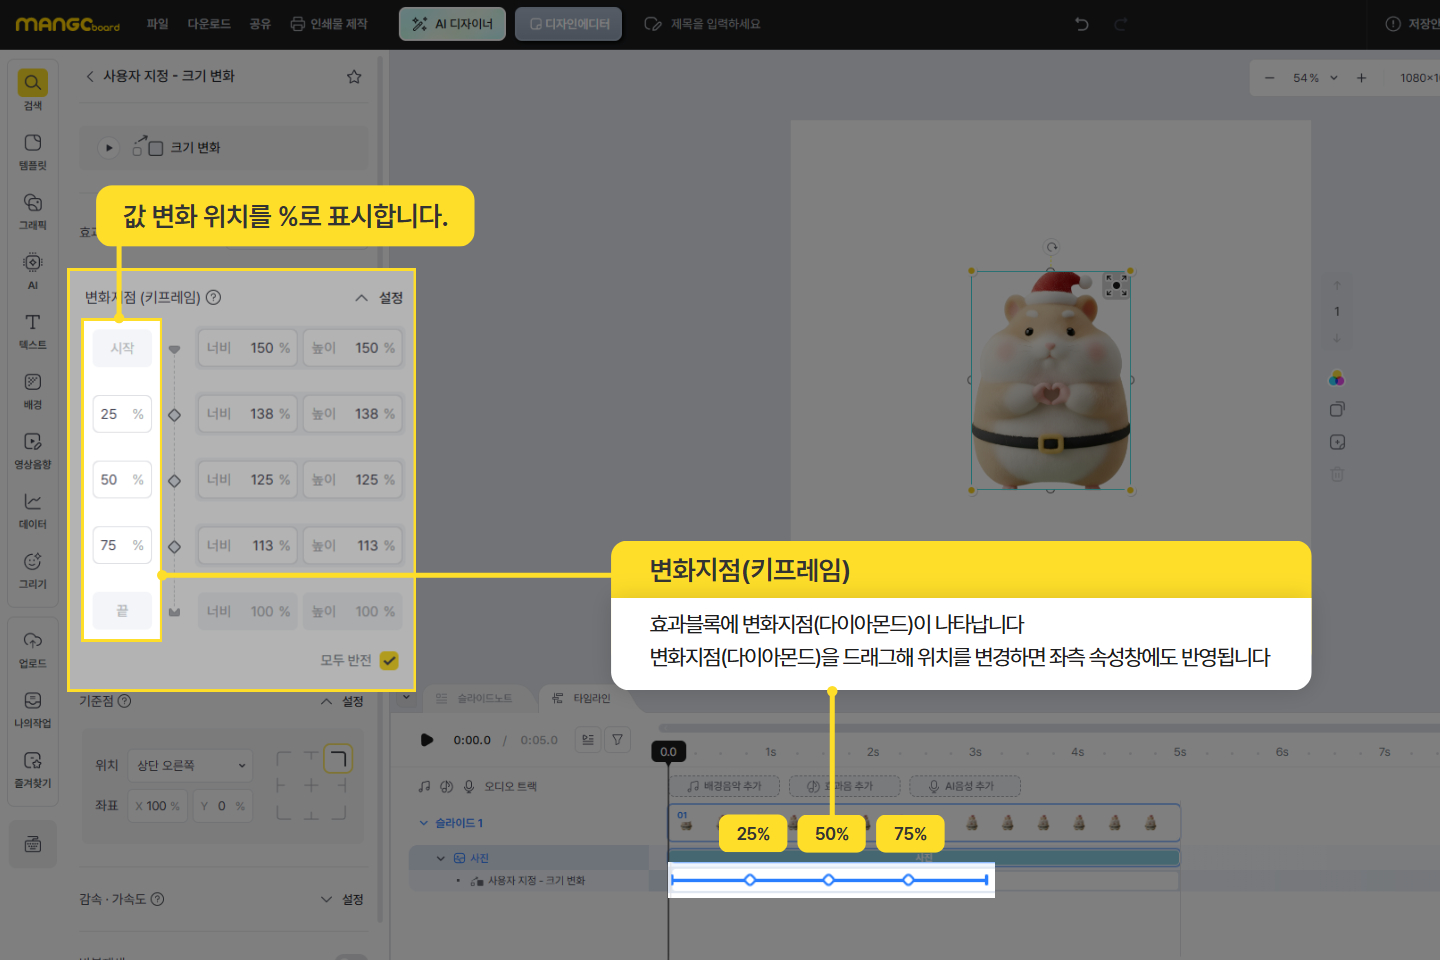The height and width of the screenshot is (960, 1440).
Task: Open the 위치 상단 오른쪽 dropdown
Action: tap(191, 765)
